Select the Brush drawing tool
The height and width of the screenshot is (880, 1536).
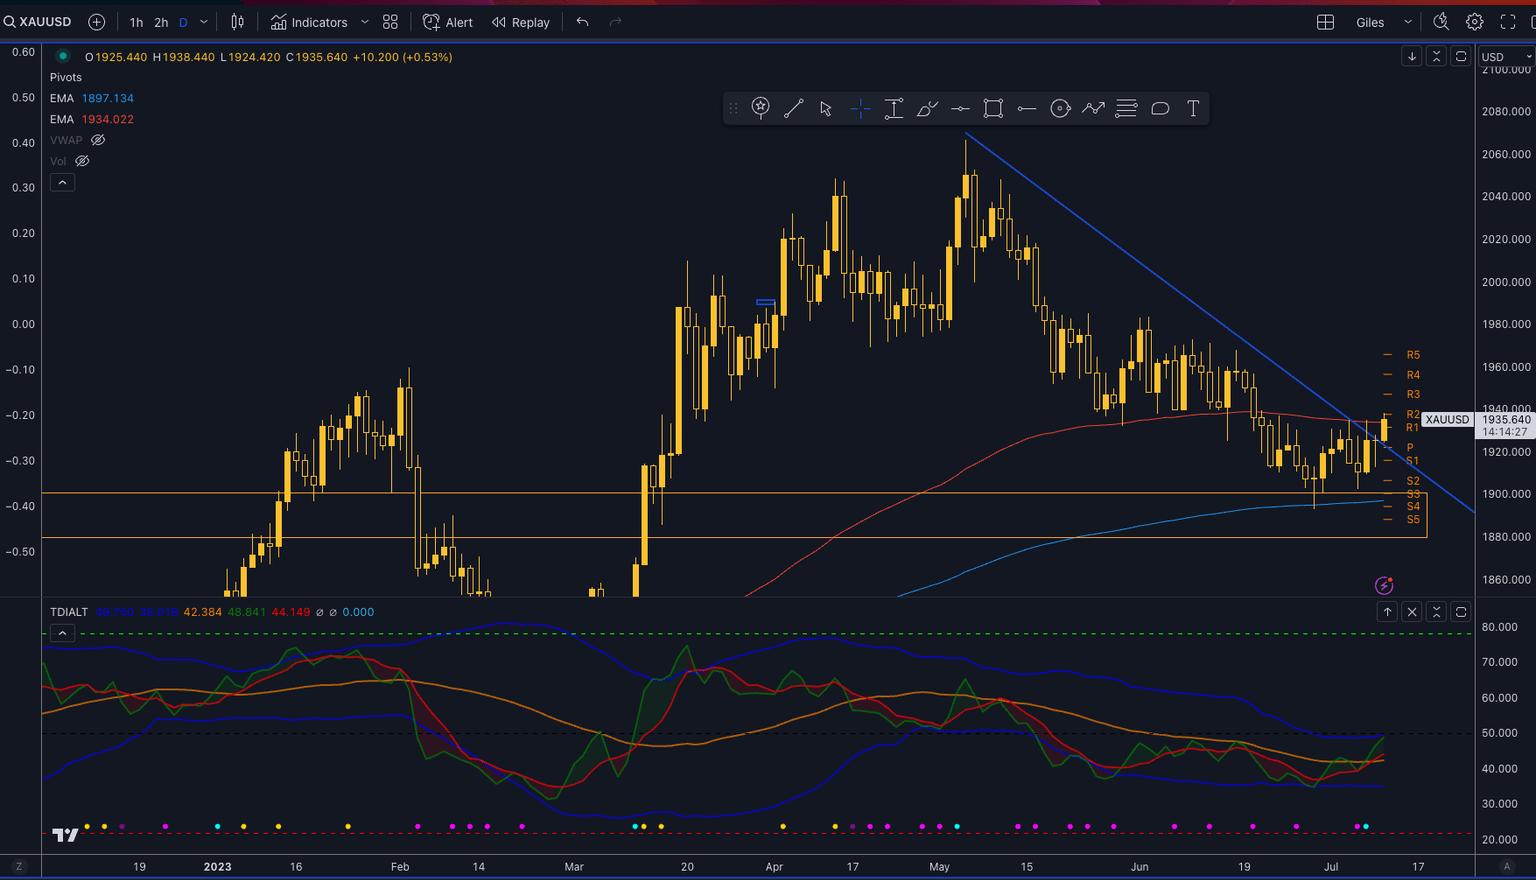pyautogui.click(x=927, y=108)
